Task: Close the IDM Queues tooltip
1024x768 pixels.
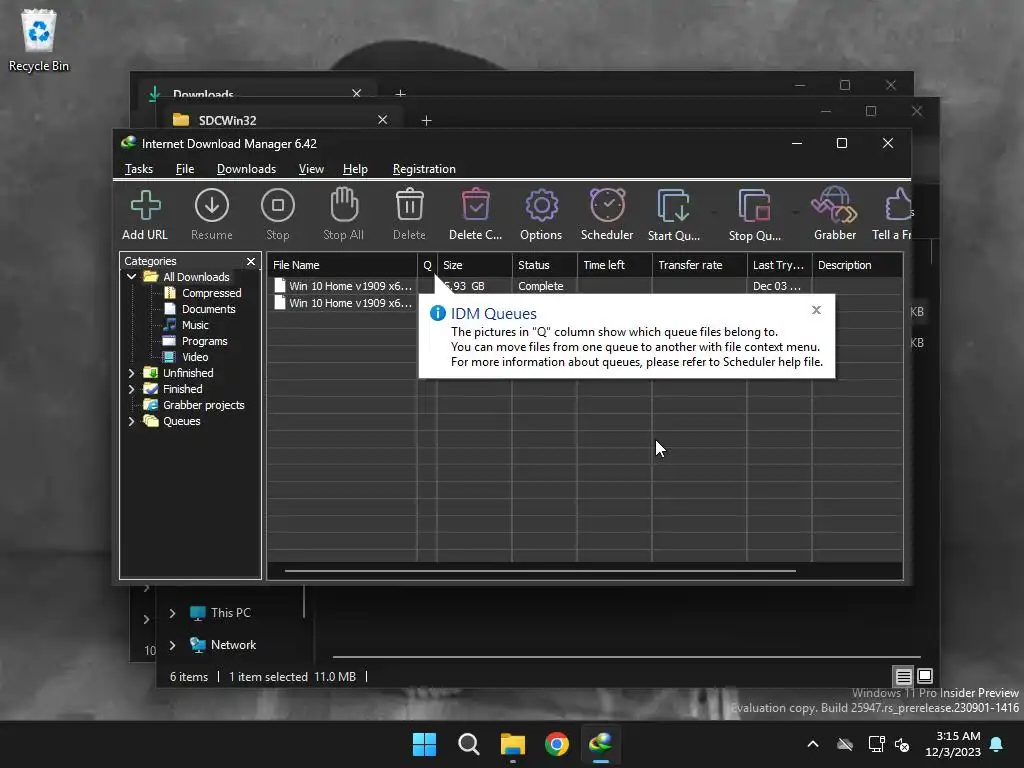Action: [x=816, y=310]
